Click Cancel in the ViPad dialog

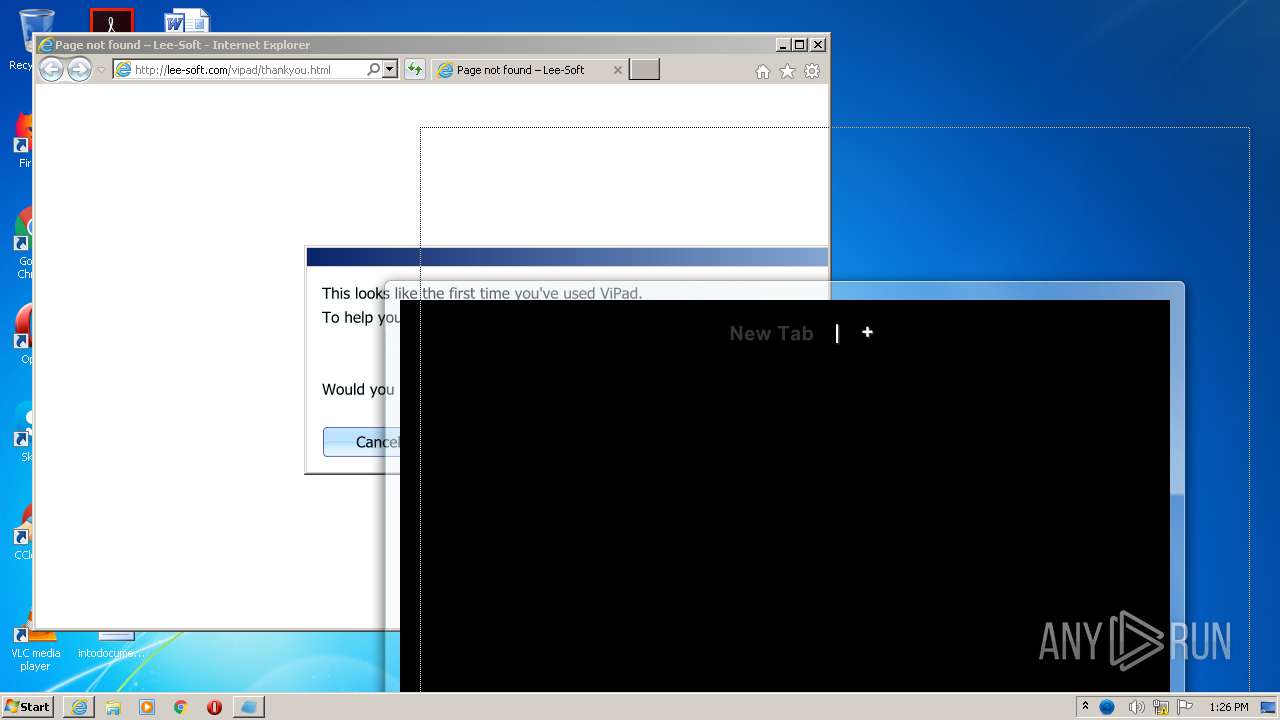(361, 442)
